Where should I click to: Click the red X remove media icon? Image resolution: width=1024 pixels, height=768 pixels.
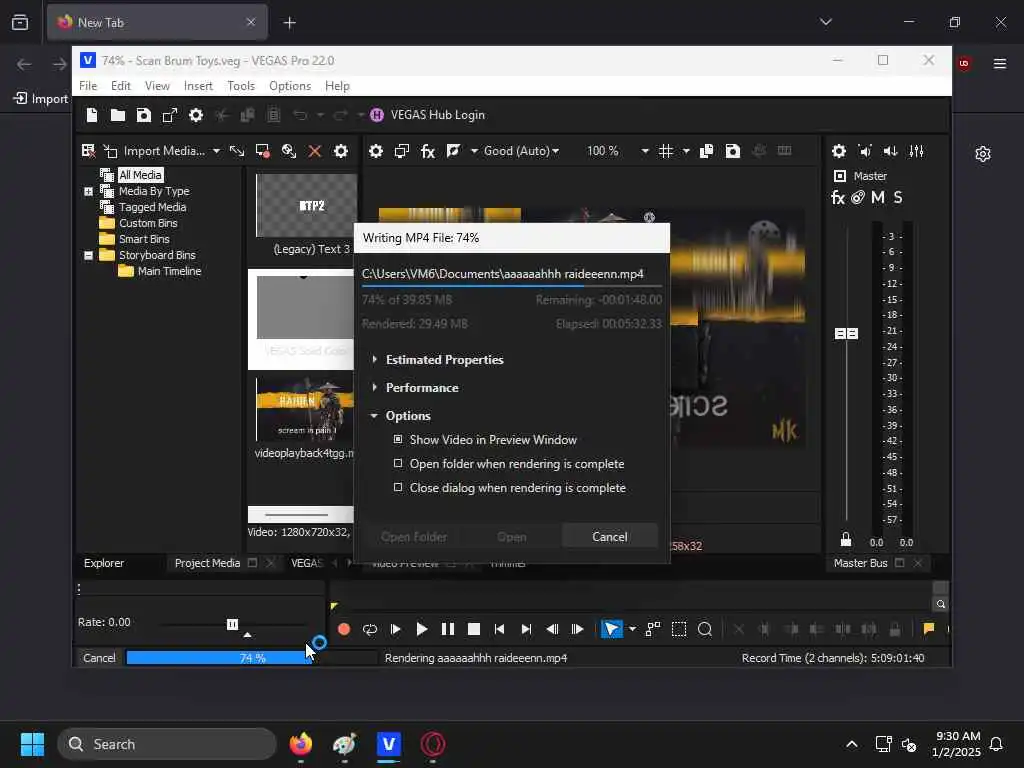tap(315, 151)
